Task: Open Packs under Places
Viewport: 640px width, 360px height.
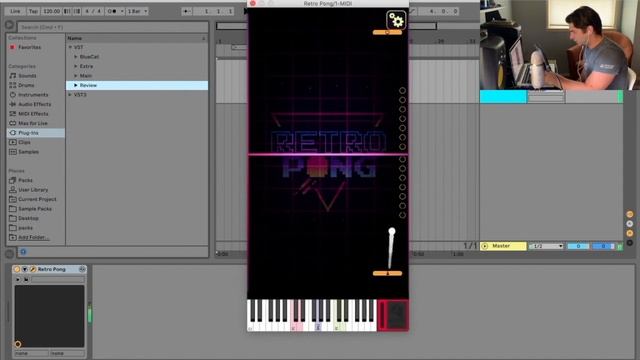Action: tap(25, 180)
